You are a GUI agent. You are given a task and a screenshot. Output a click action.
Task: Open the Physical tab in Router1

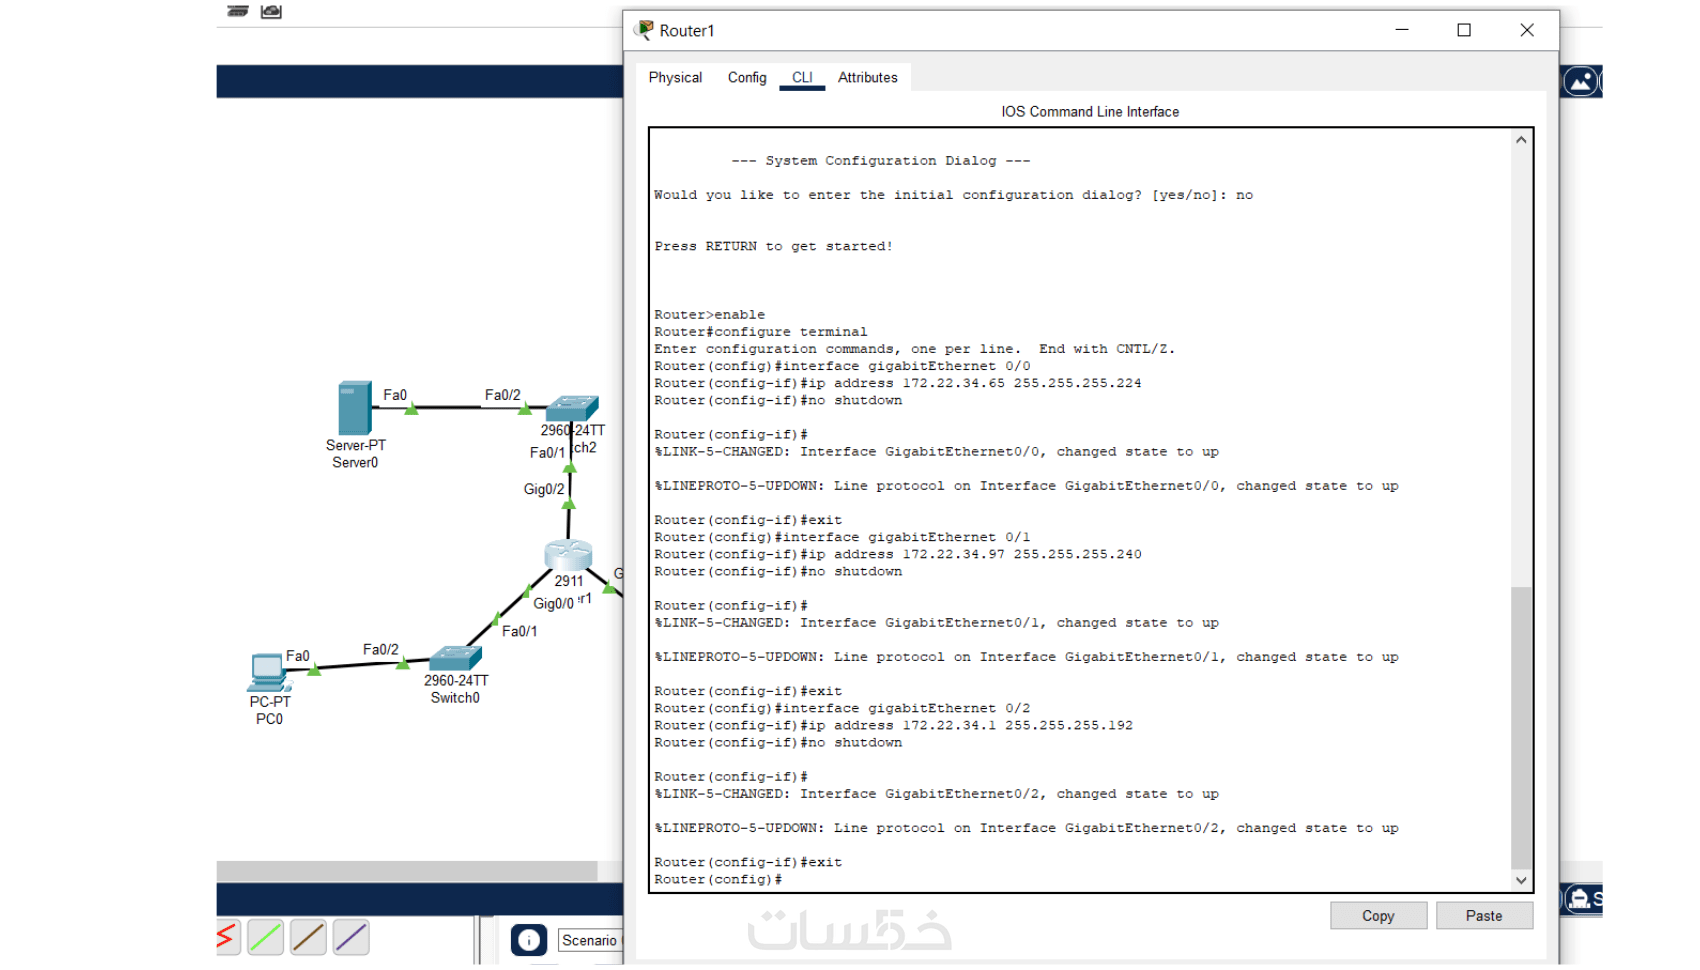tap(675, 77)
